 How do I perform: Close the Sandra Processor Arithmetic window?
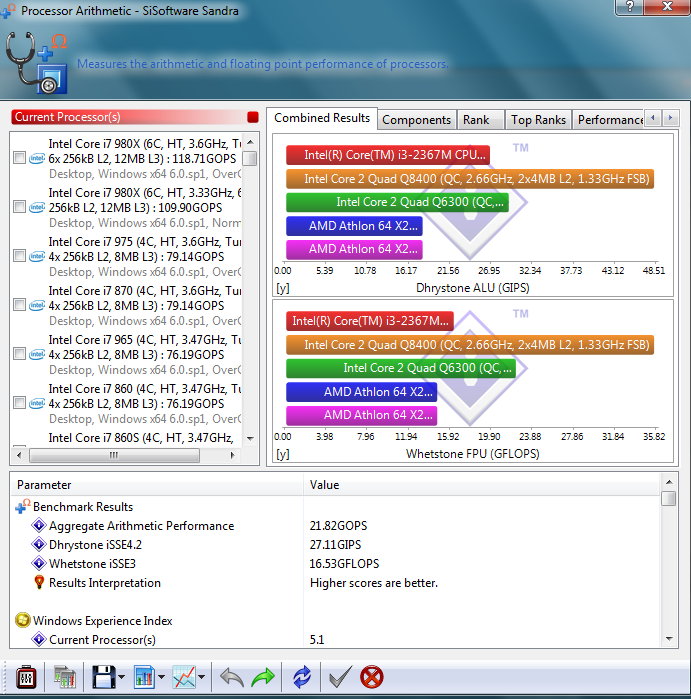click(x=667, y=7)
